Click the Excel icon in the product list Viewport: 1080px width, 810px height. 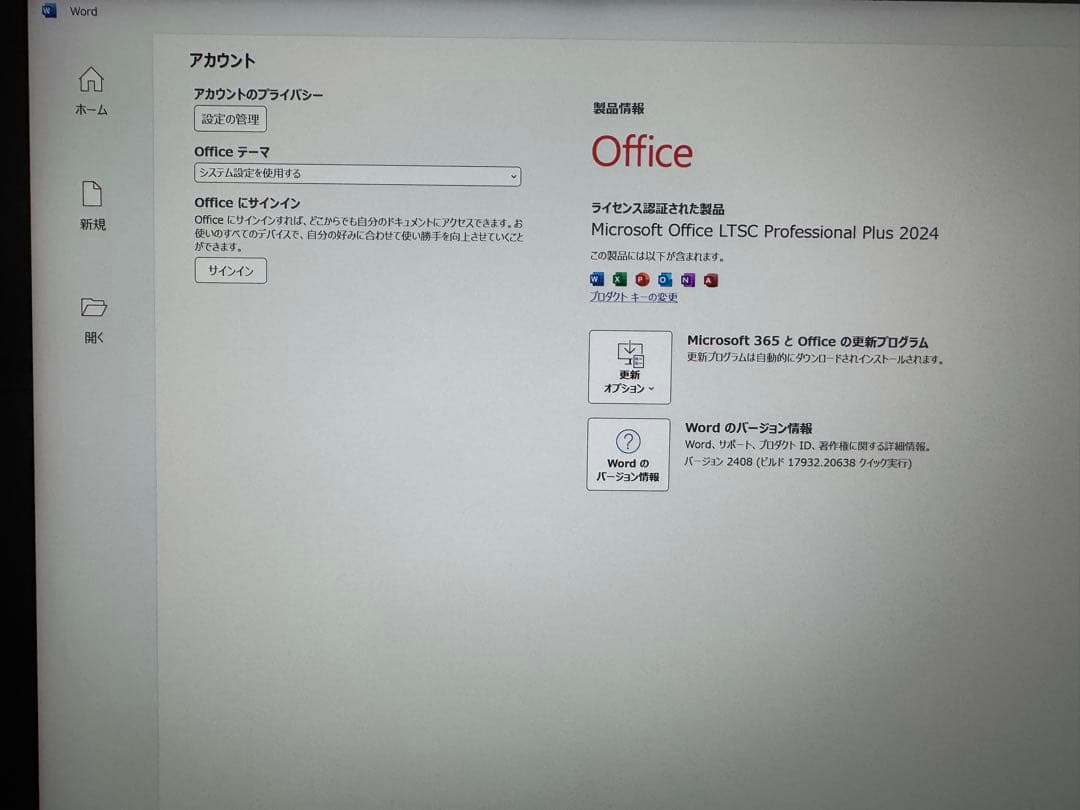click(619, 279)
